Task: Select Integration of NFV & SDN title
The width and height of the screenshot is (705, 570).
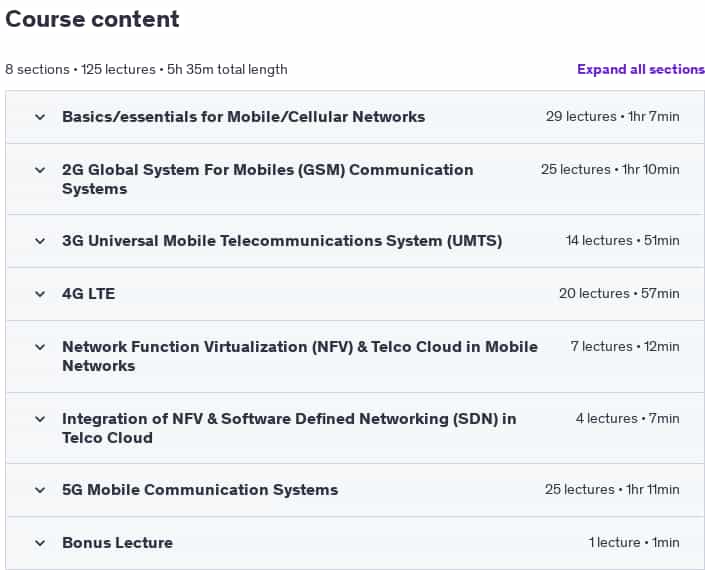Action: coord(289,428)
